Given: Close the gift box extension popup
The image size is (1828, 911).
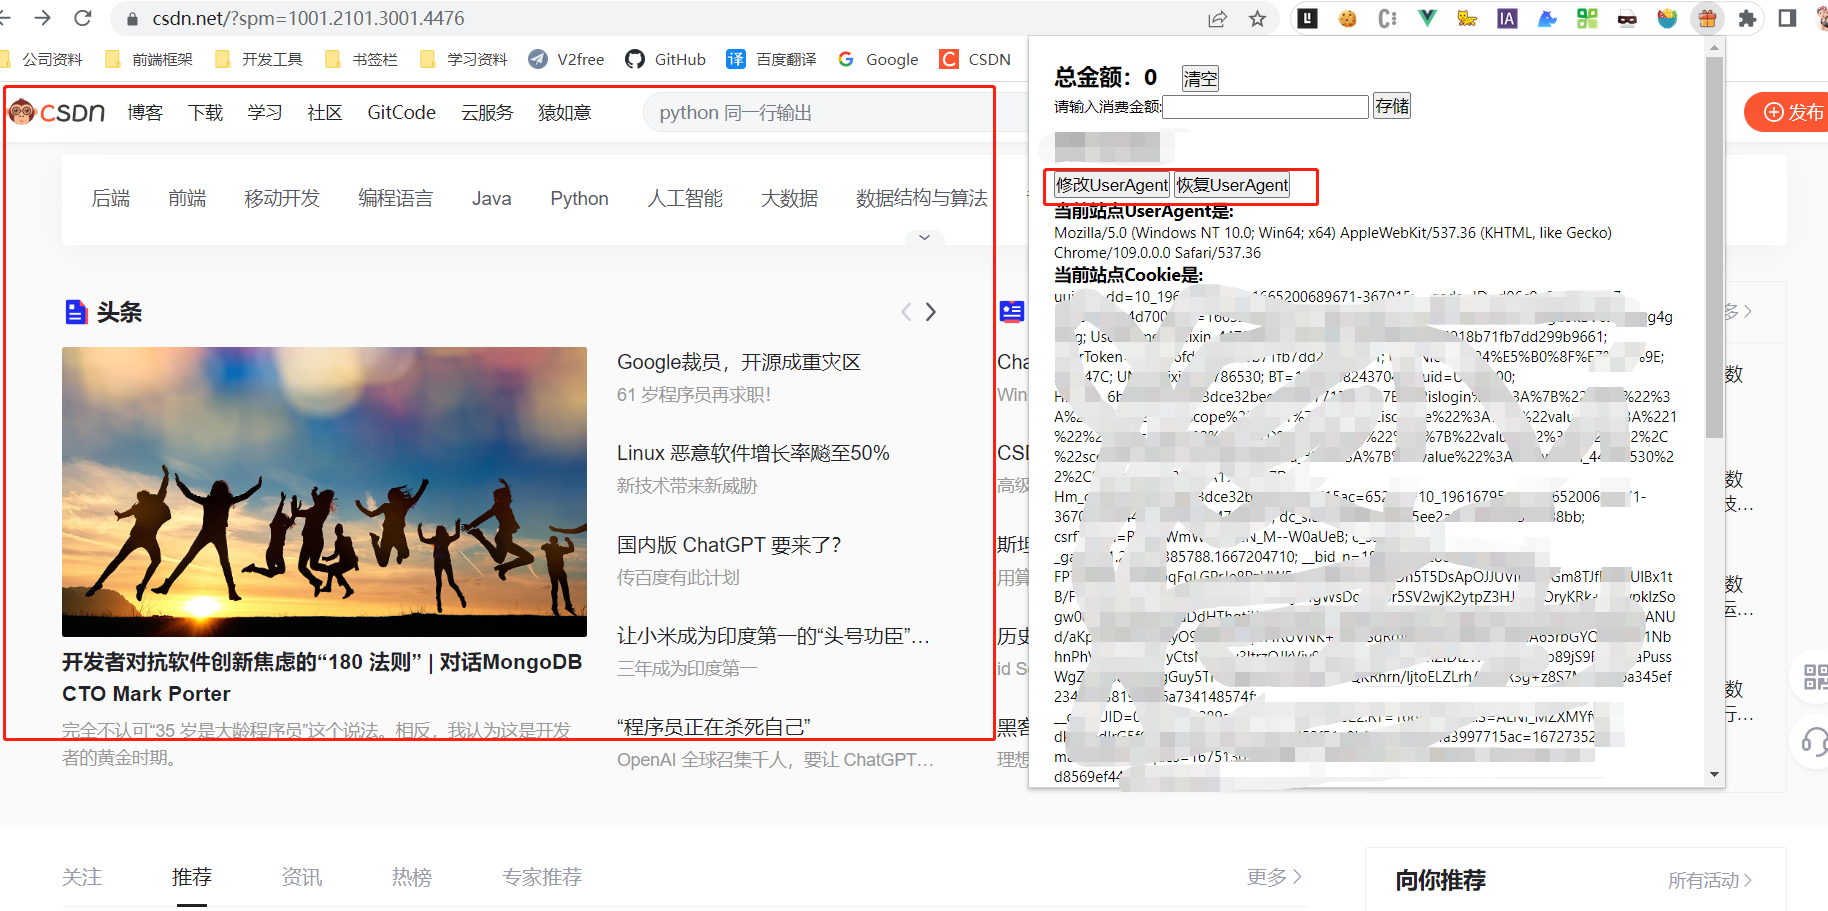Looking at the screenshot, I should pos(1707,18).
